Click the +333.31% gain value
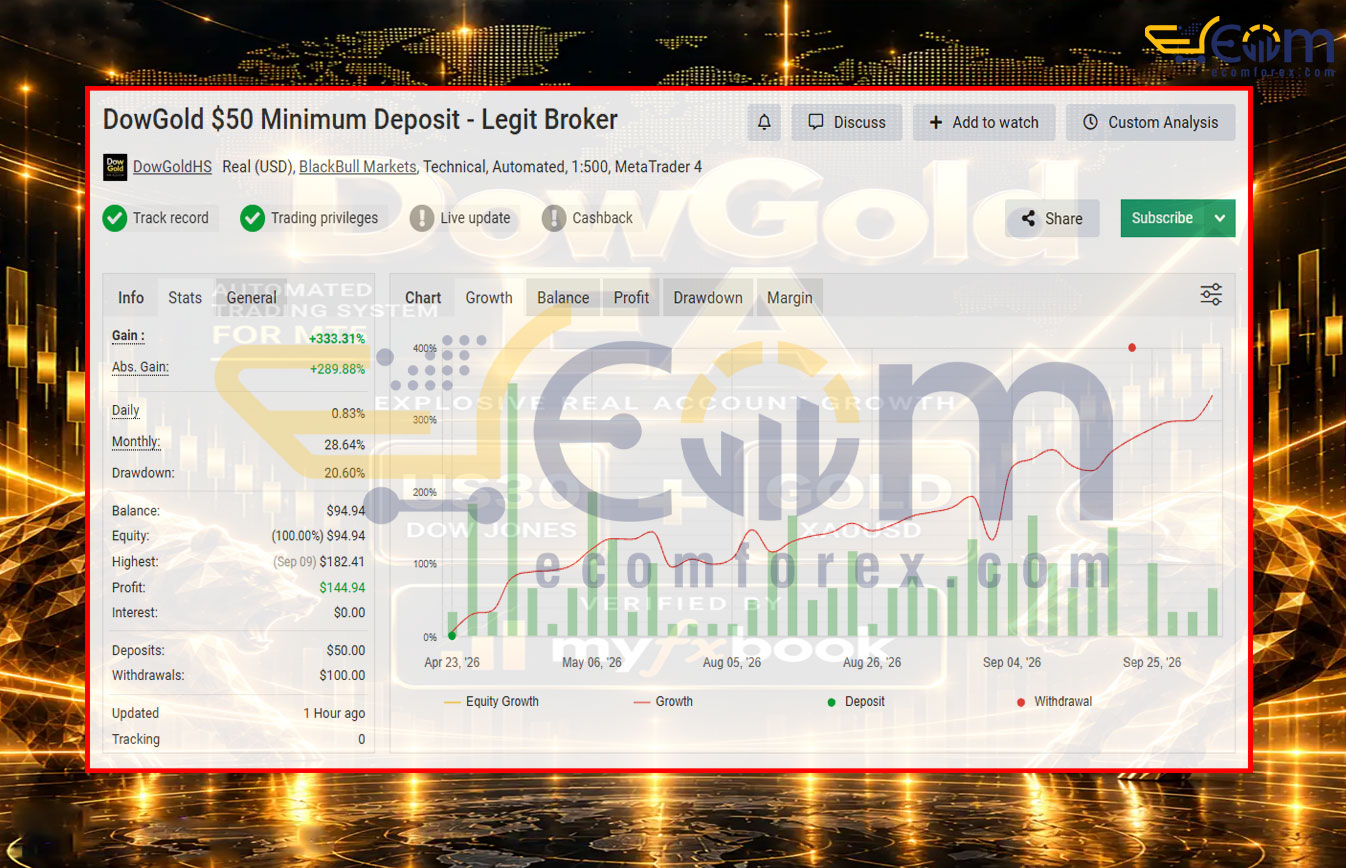Viewport: 1346px width, 868px height. [337, 338]
